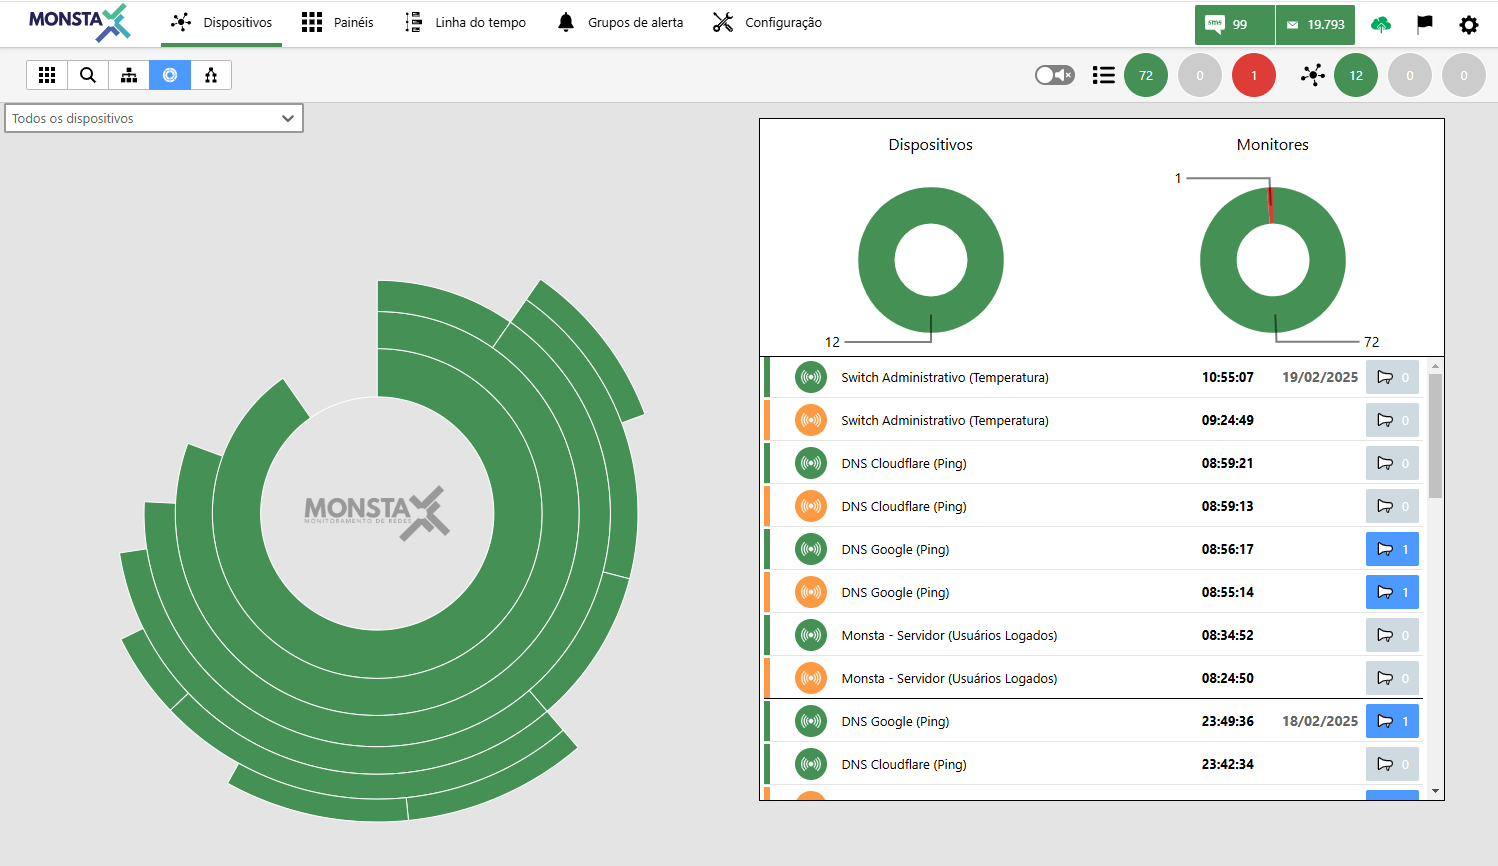Click the search magnifier view icon
The image size is (1498, 866).
(x=88, y=75)
